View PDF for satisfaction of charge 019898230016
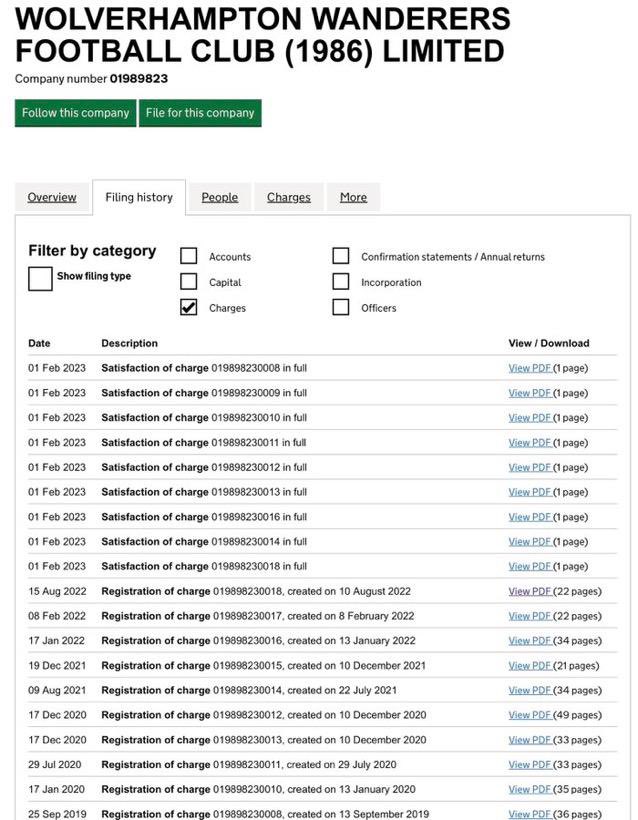The width and height of the screenshot is (638, 820). [x=530, y=517]
